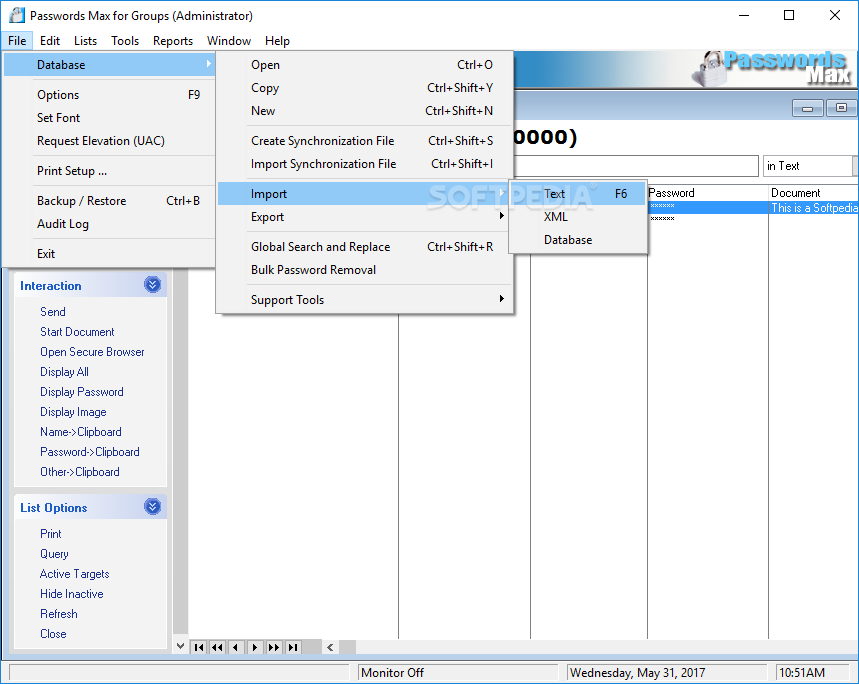The width and height of the screenshot is (859, 684).
Task: Open the Edit menu
Action: click(50, 41)
